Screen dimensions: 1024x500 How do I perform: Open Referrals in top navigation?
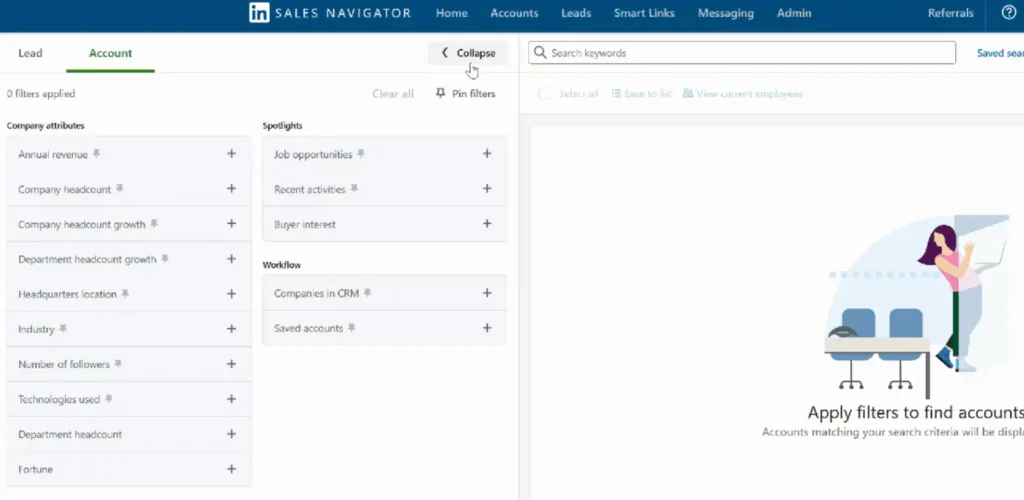point(950,13)
